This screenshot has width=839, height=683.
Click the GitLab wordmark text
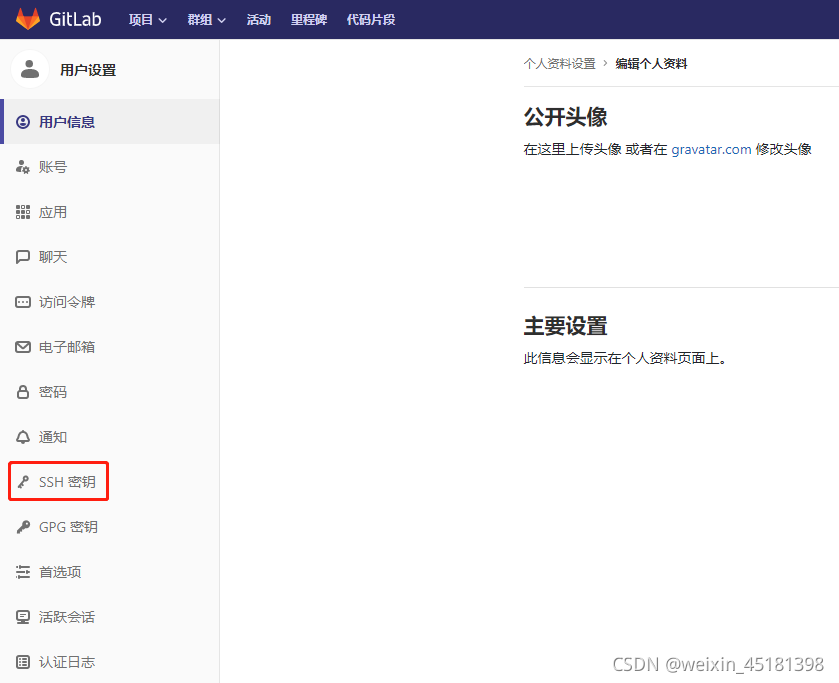click(x=75, y=19)
